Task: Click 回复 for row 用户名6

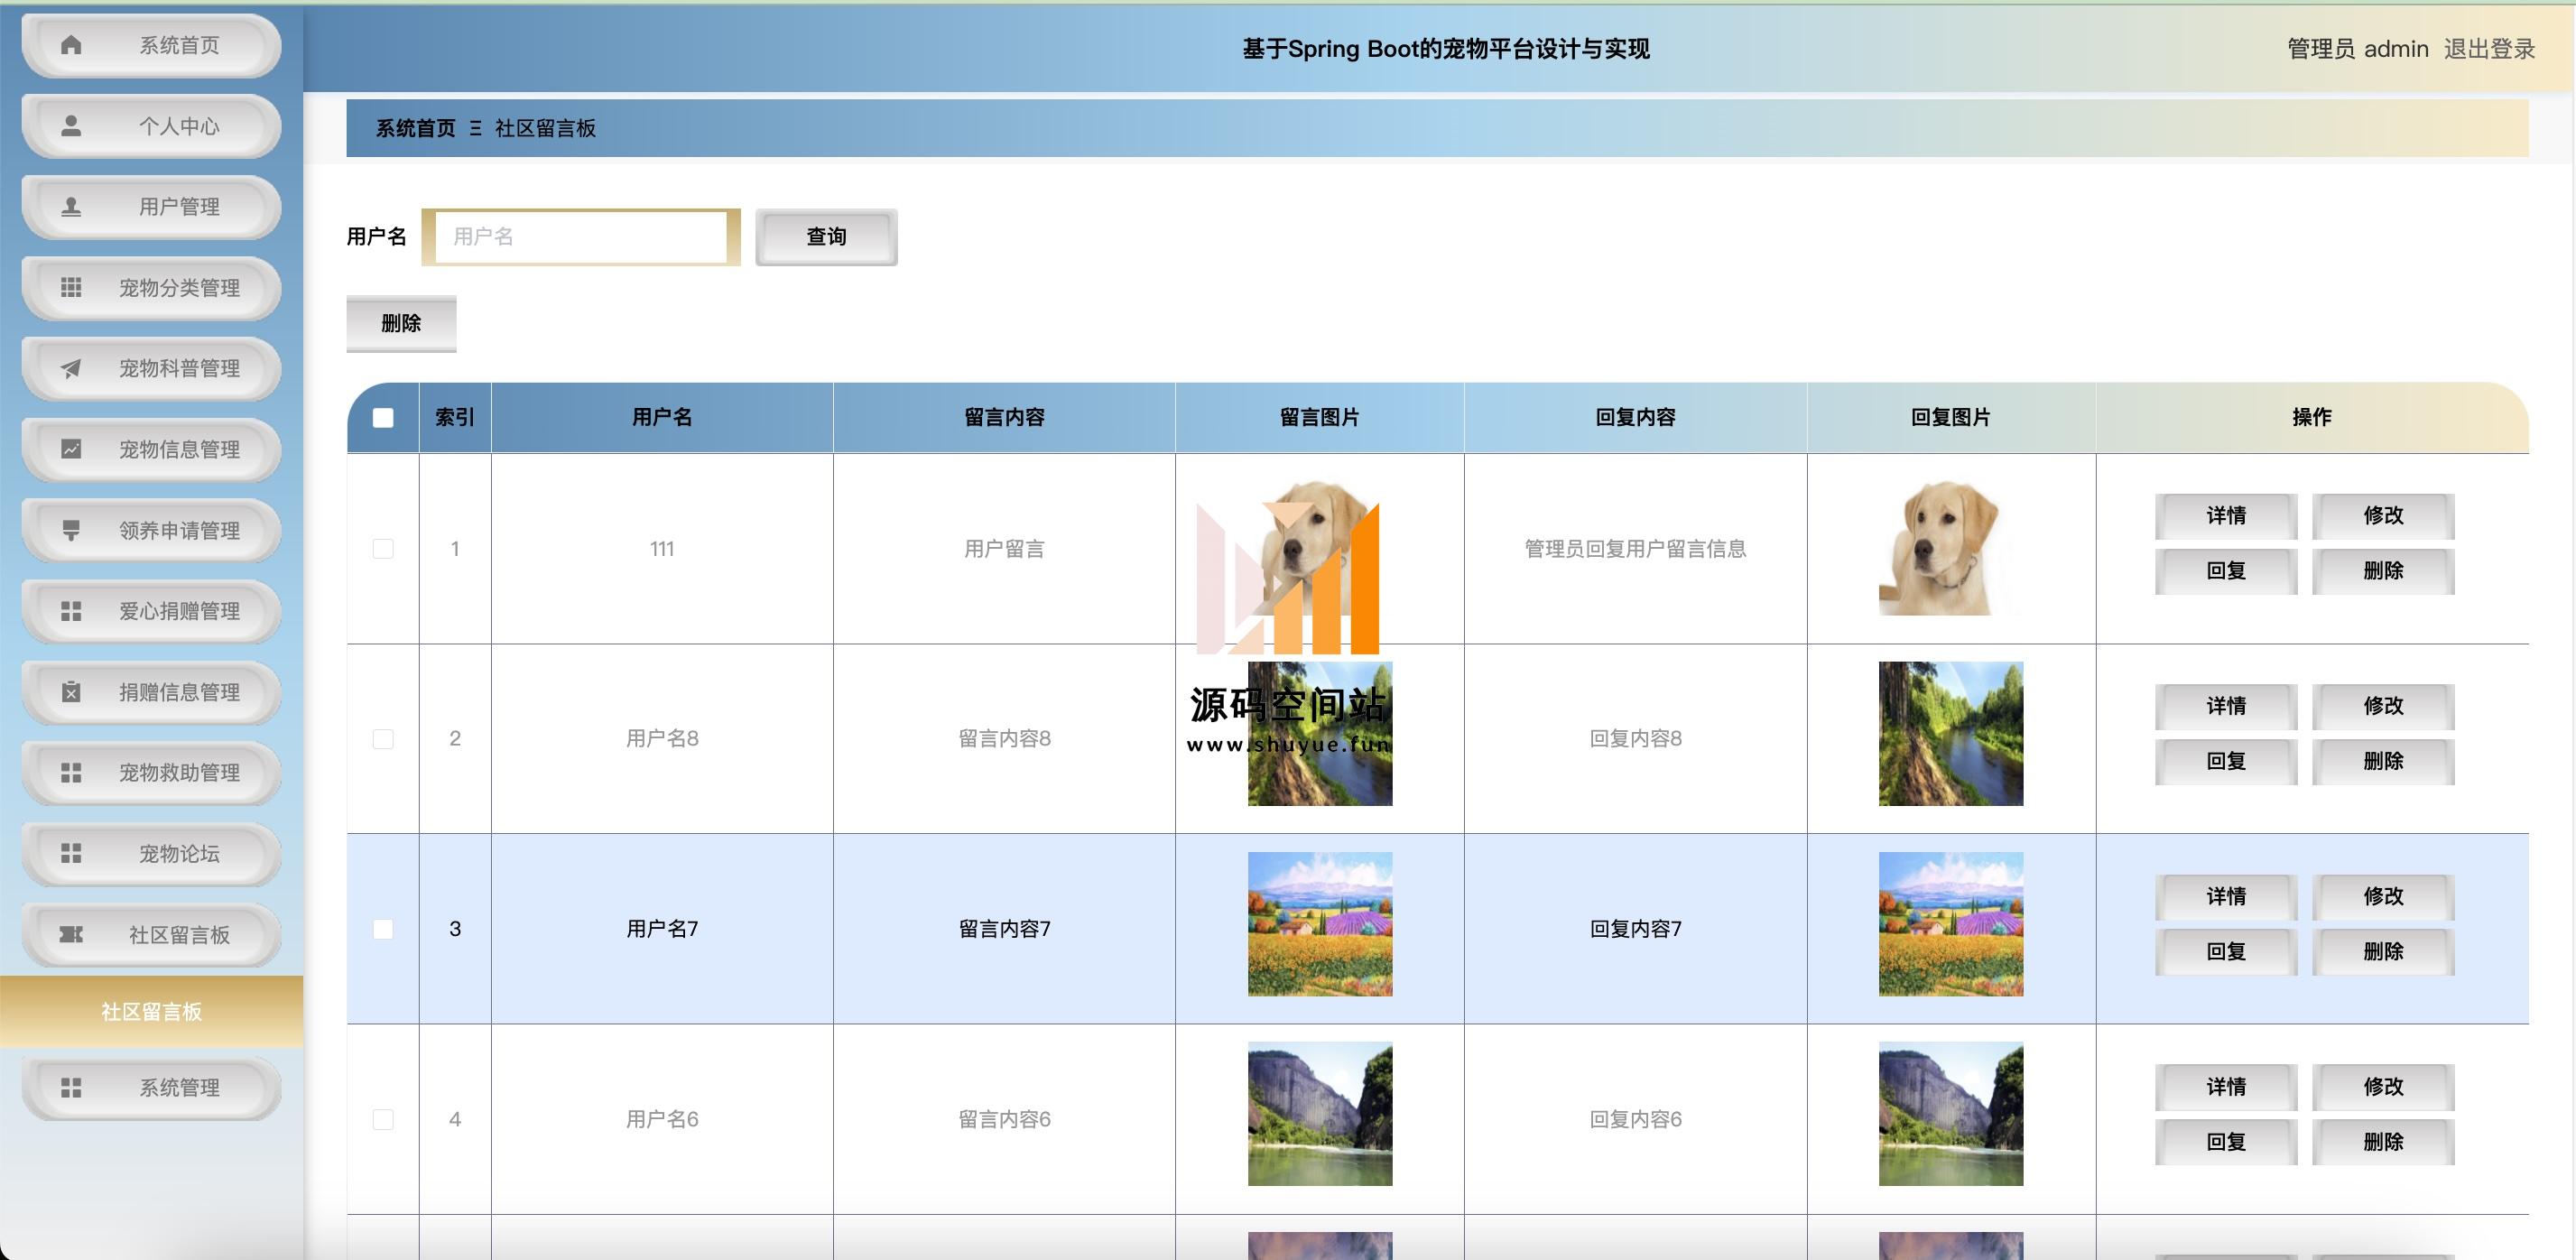Action: 2226,1142
